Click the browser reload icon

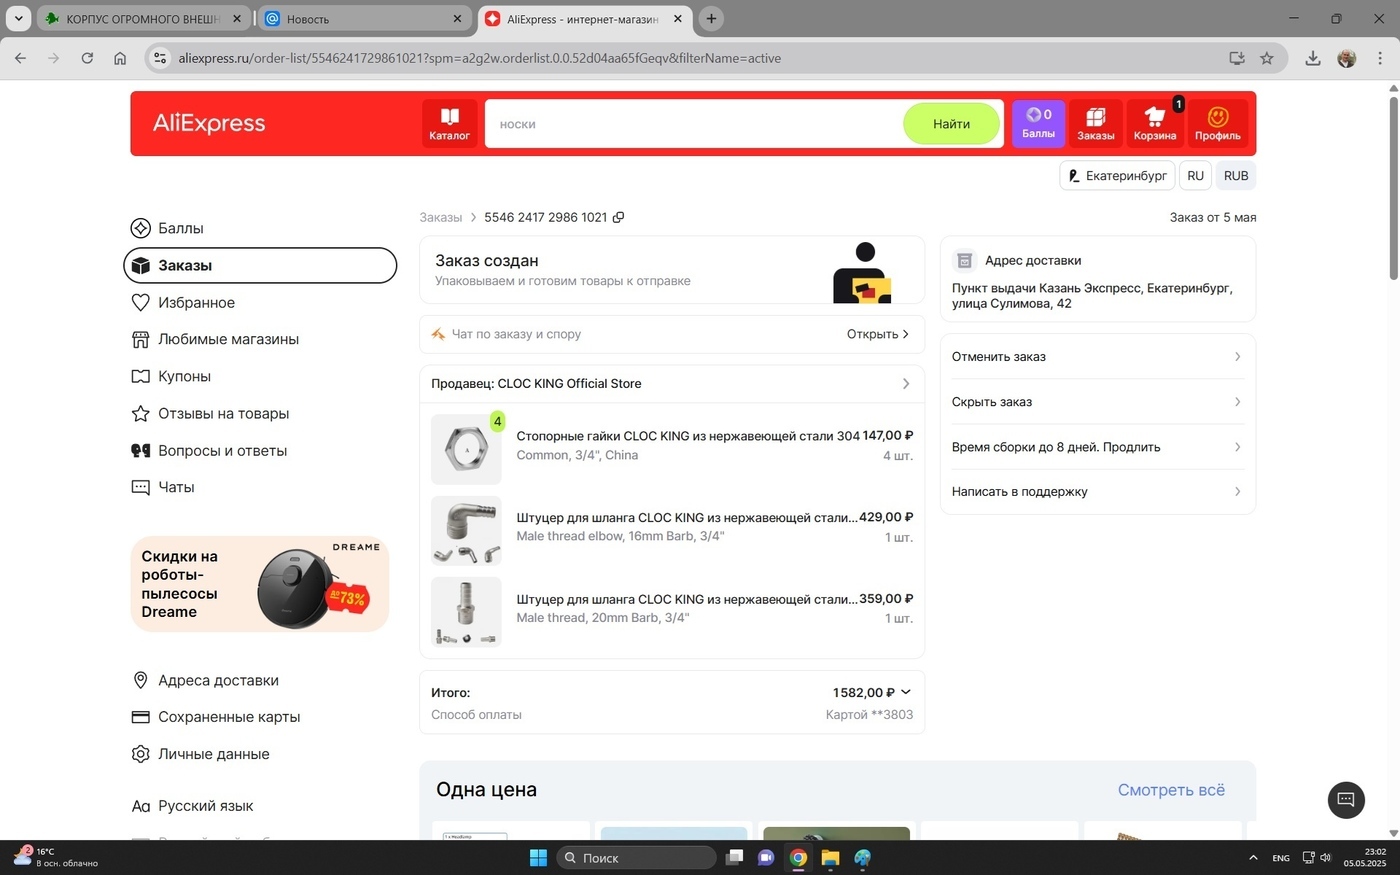[87, 58]
